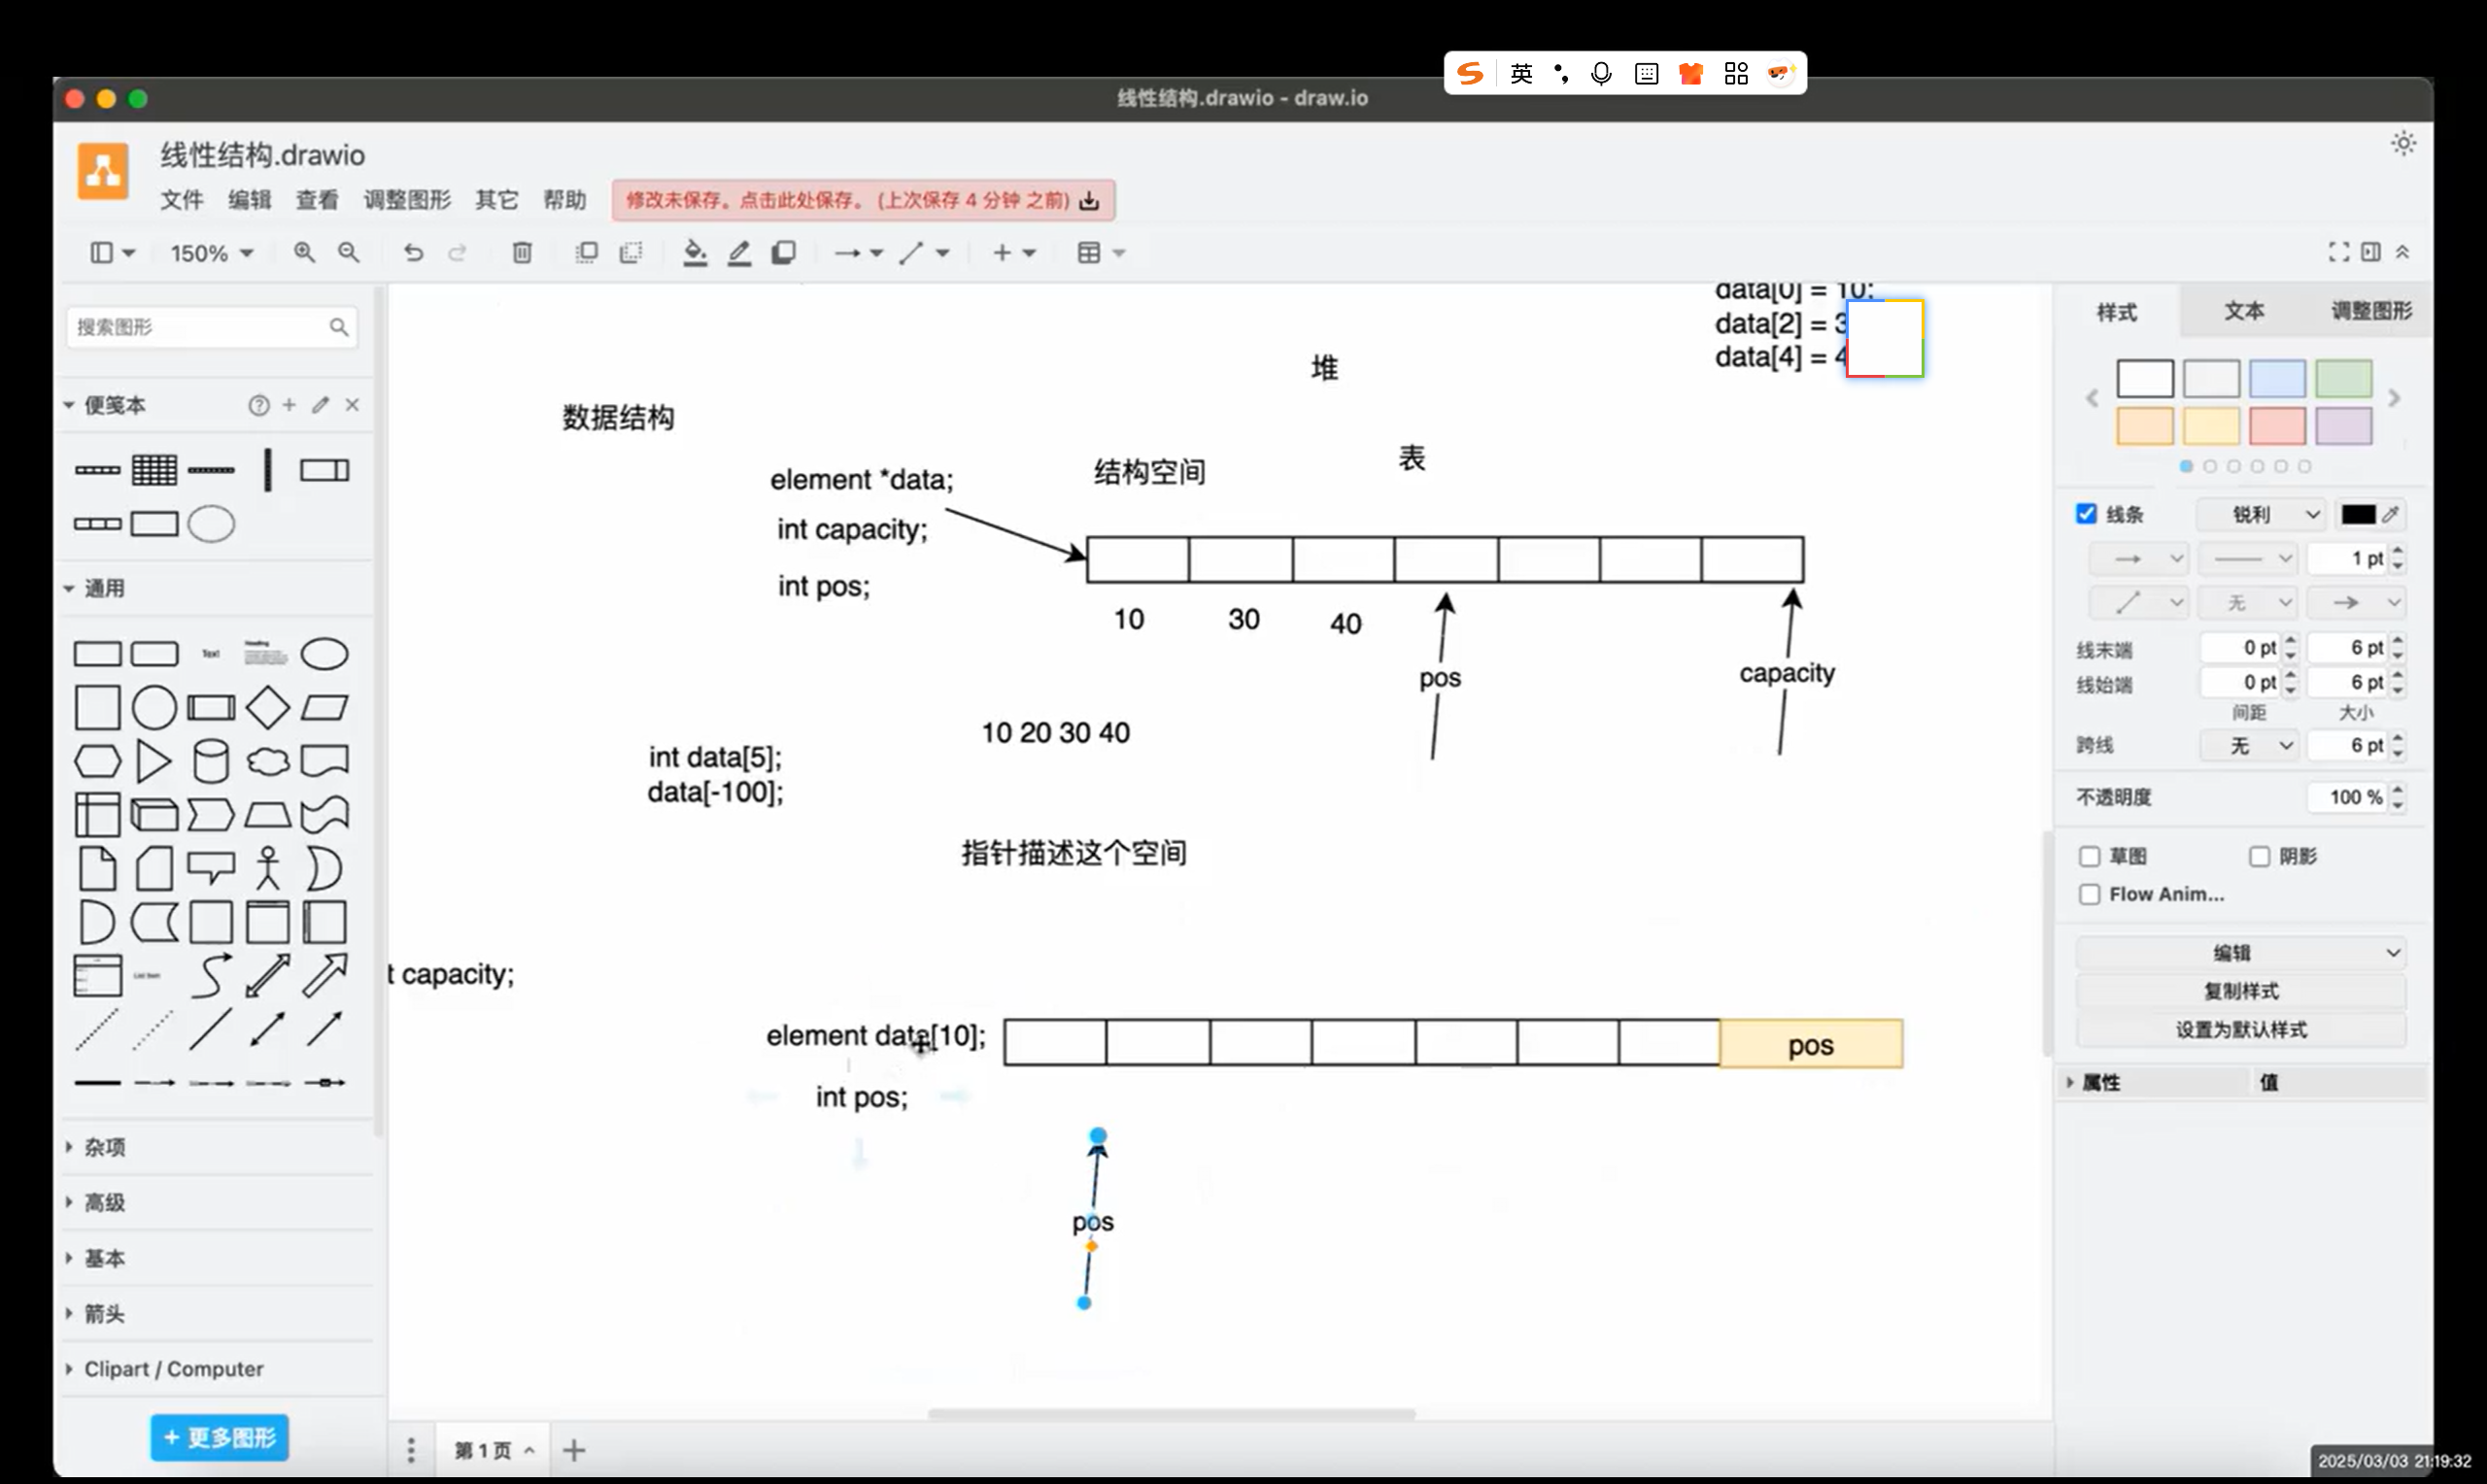Click the Zoom In magnifier icon
Screen dimensions: 2487x1484
coord(304,252)
